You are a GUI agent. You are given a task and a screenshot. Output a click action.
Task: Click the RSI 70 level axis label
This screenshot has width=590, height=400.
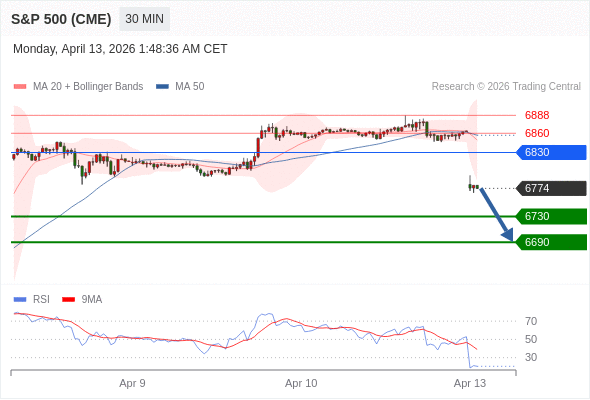[x=531, y=321]
